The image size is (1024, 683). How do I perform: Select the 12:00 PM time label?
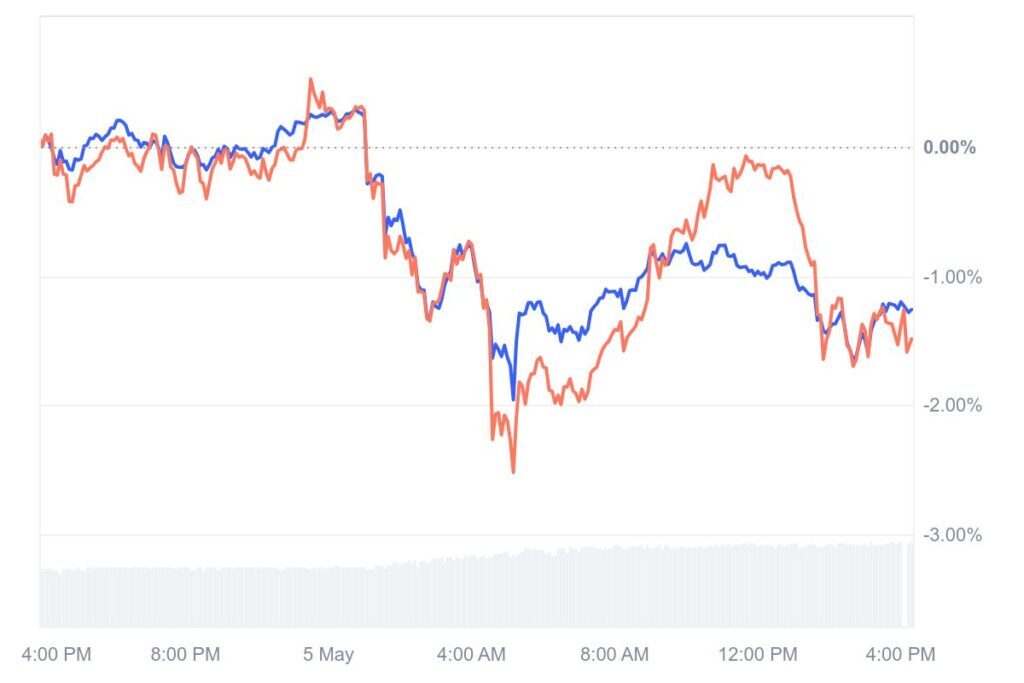[759, 655]
